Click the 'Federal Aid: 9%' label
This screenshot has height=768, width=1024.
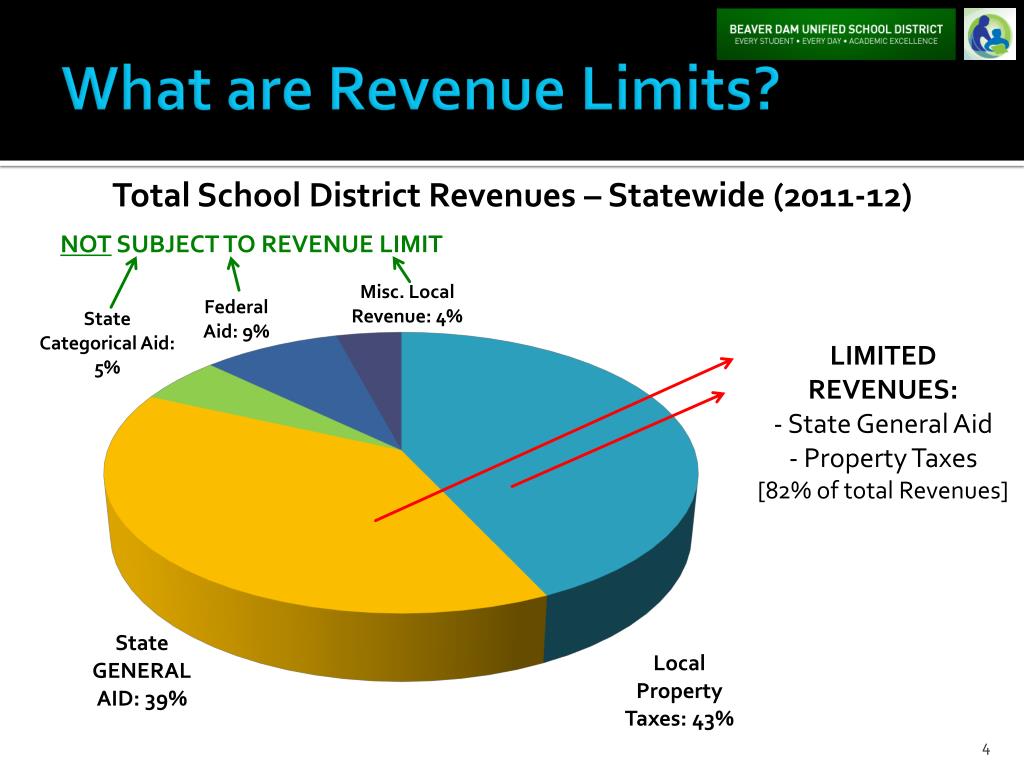coord(236,319)
